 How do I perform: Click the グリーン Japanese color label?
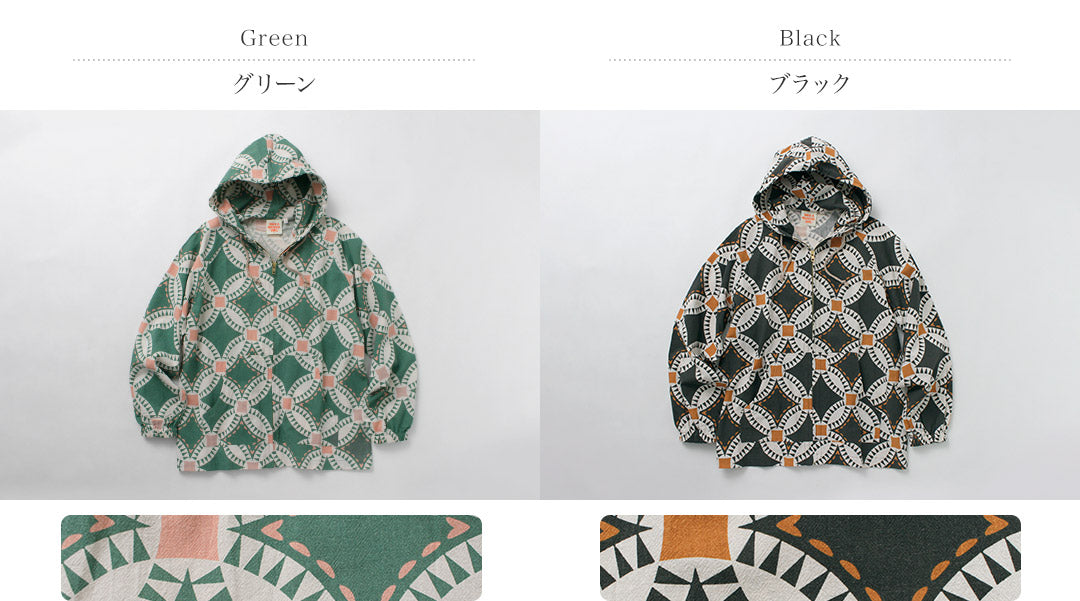coord(274,83)
